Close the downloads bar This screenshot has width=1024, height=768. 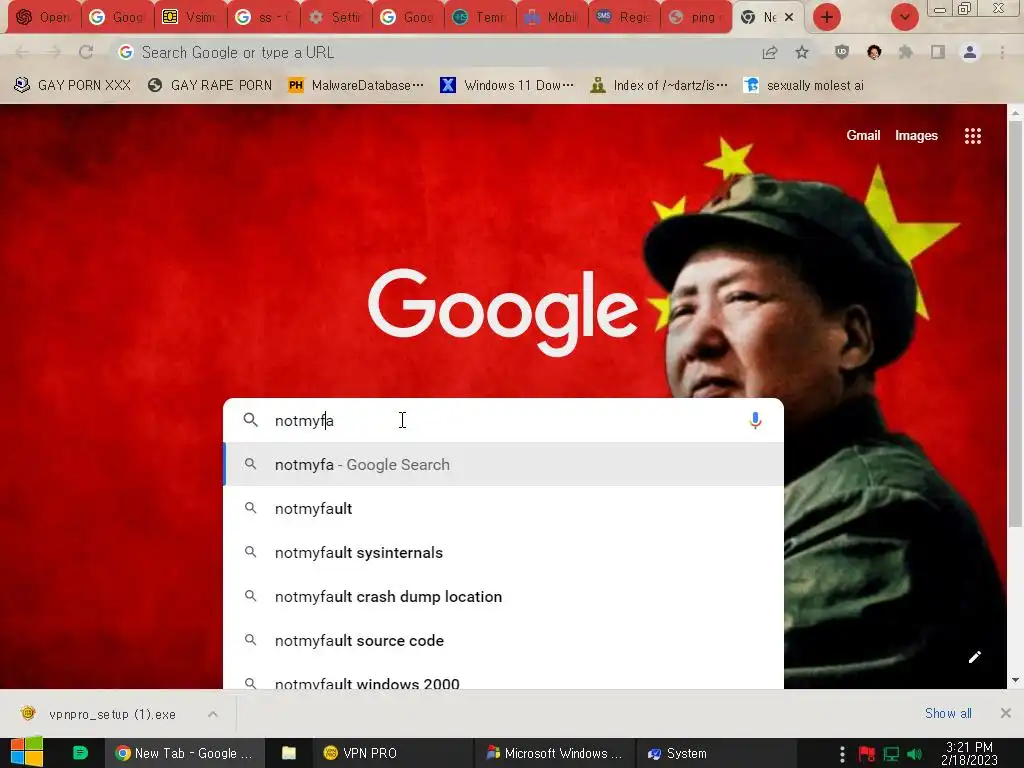pos(1006,713)
